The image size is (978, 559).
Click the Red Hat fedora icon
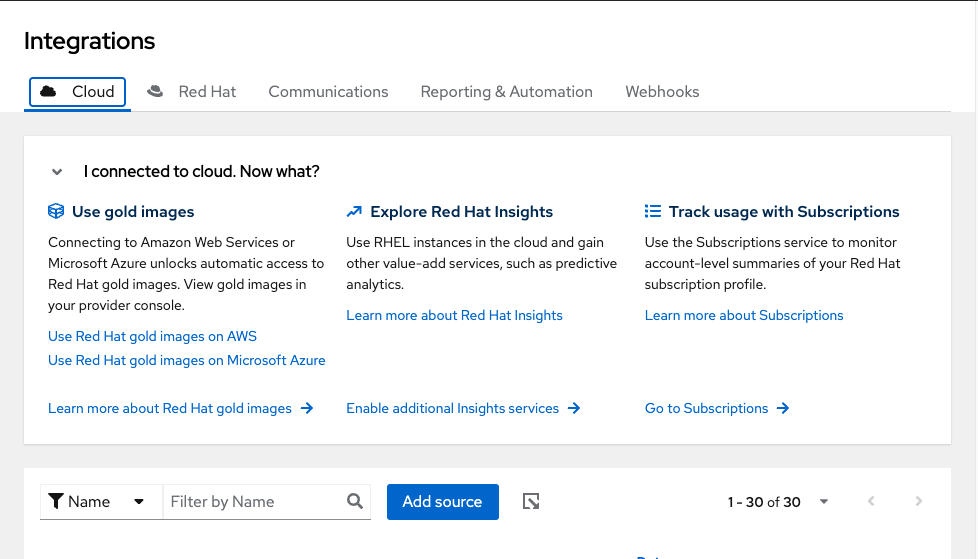tap(155, 91)
